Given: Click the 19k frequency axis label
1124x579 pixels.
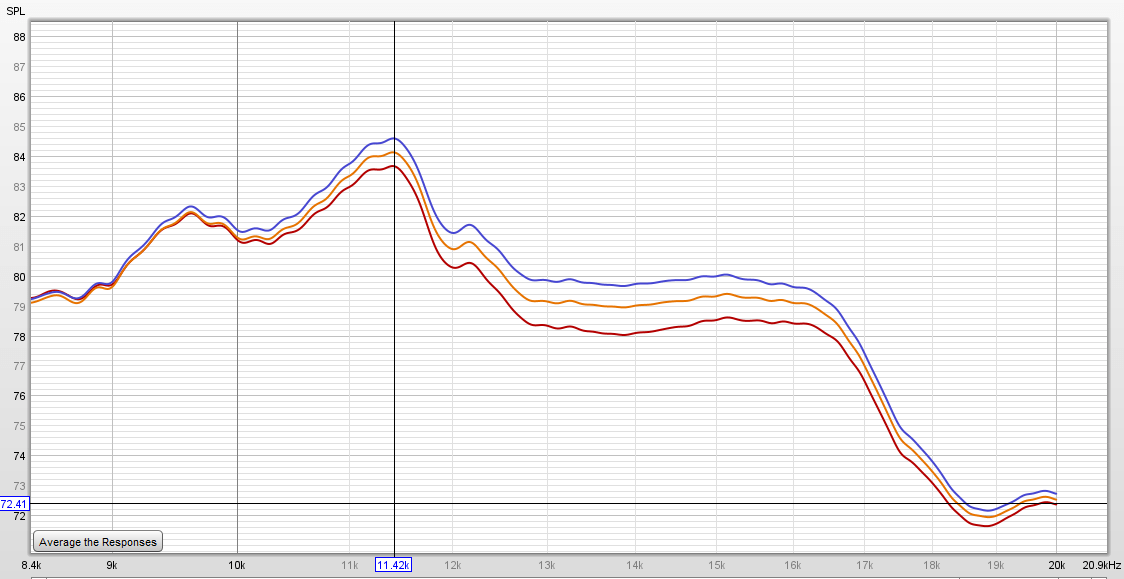Looking at the screenshot, I should click(x=996, y=565).
